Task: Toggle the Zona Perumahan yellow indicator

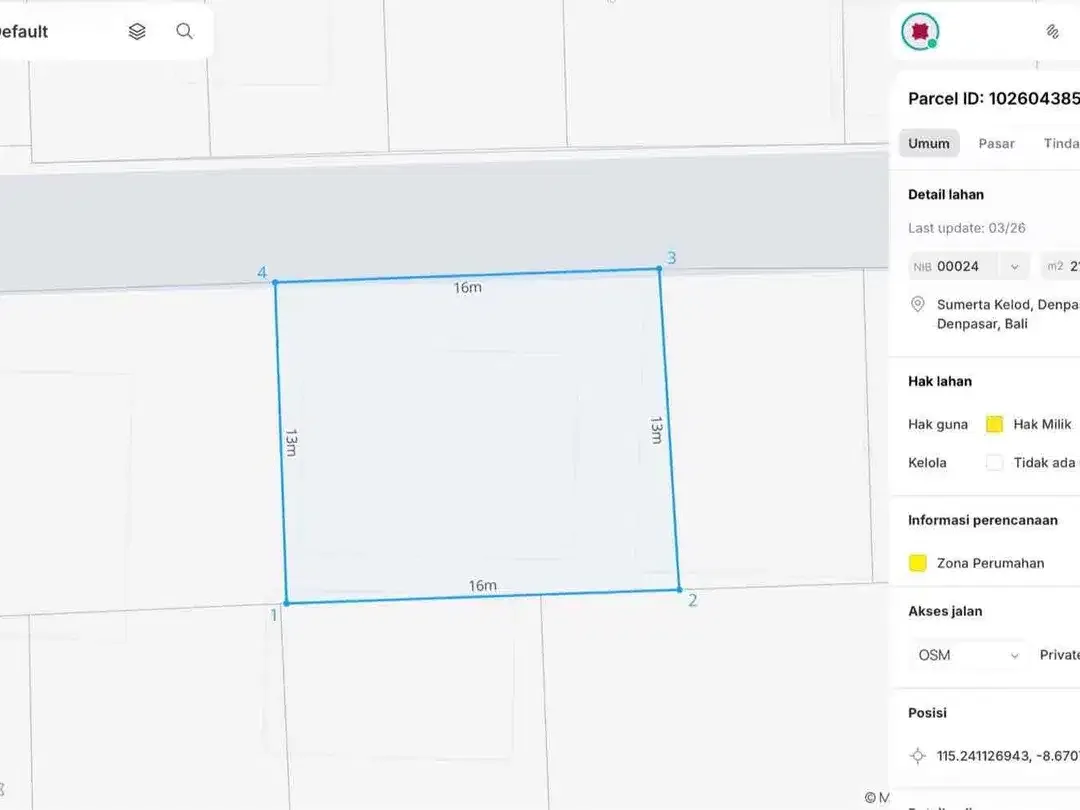Action: click(917, 563)
